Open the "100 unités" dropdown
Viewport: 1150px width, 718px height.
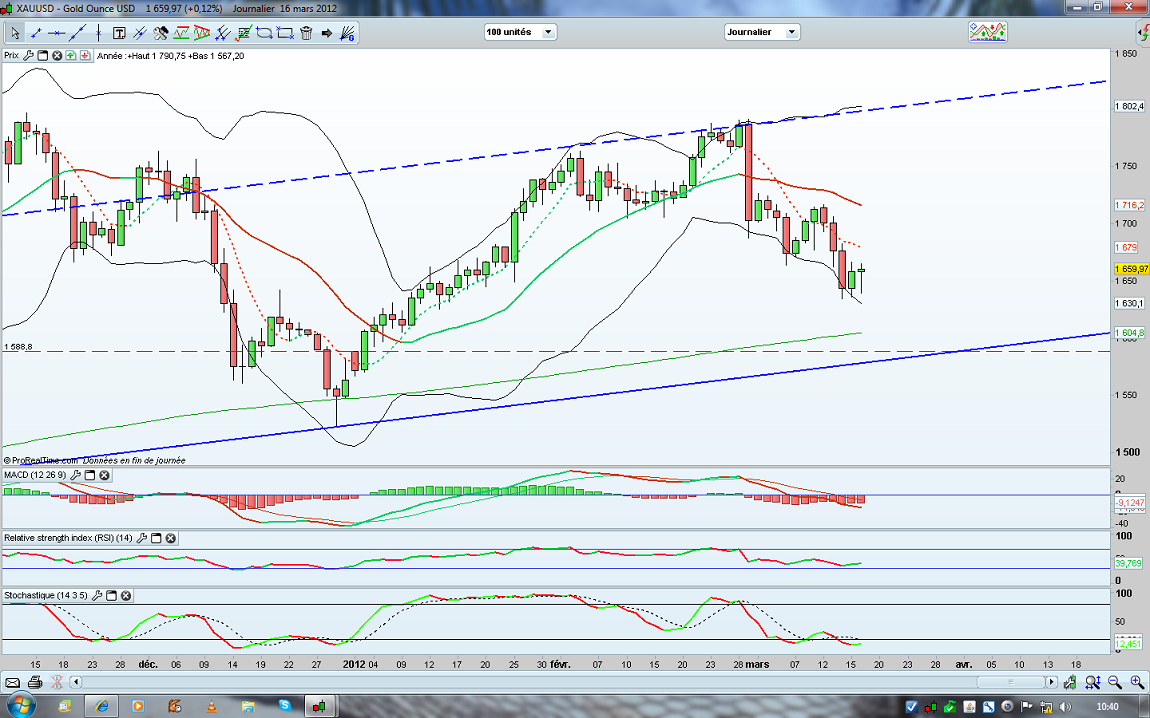(520, 32)
